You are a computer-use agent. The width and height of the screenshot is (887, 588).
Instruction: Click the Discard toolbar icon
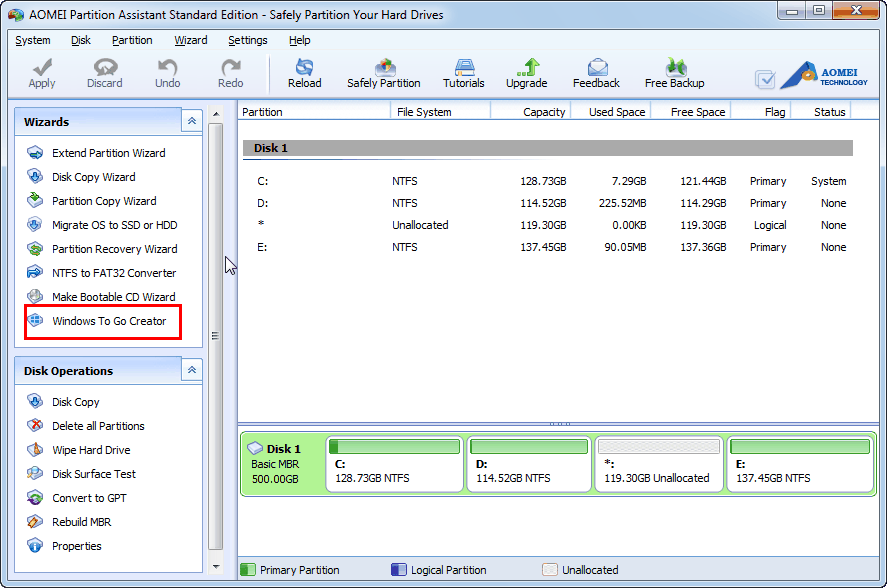click(x=105, y=67)
